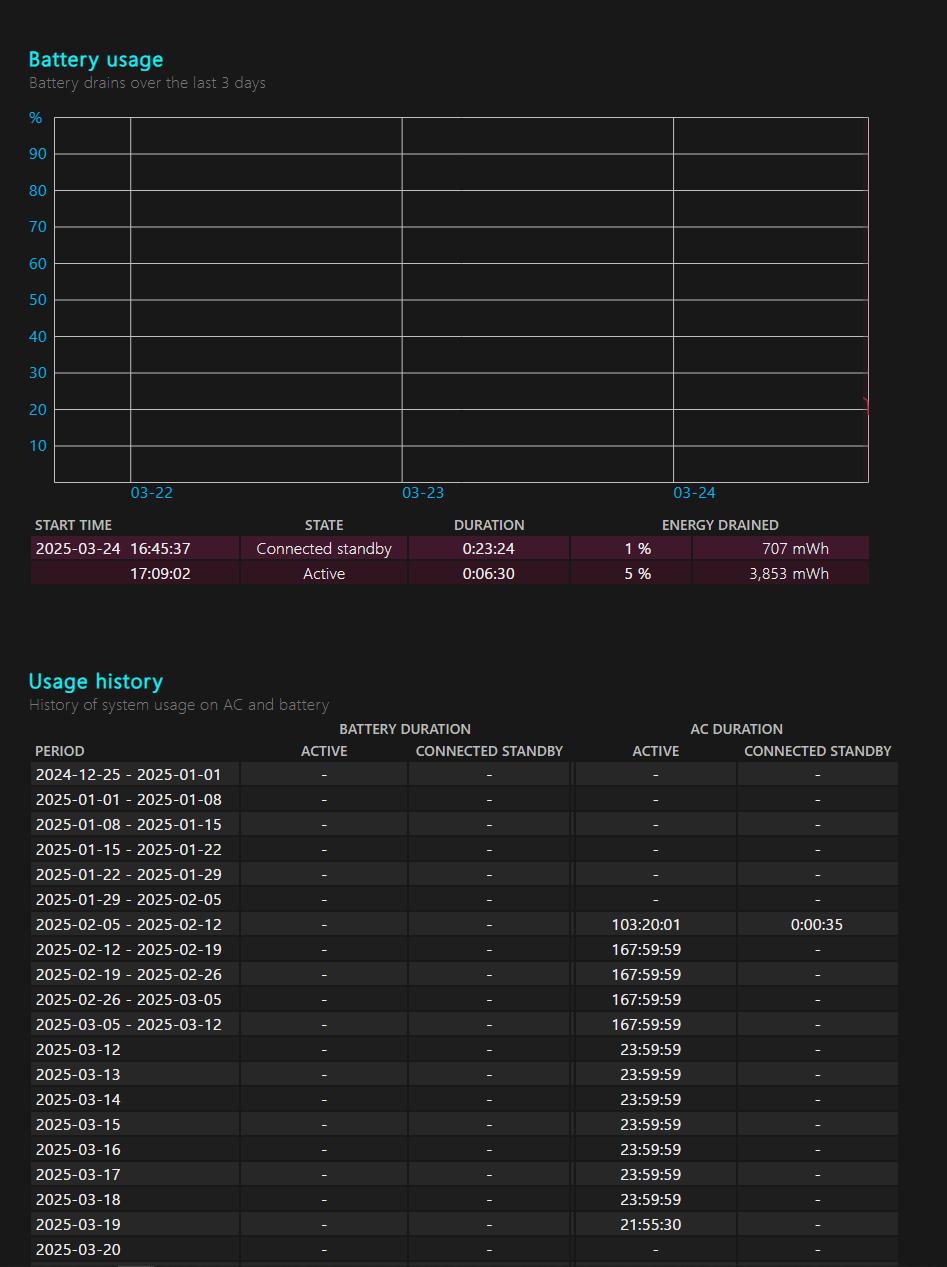947x1267 pixels.
Task: Click 167:59:59 in the 2025-02-12 - 2025-02-19 row
Action: [x=646, y=950]
